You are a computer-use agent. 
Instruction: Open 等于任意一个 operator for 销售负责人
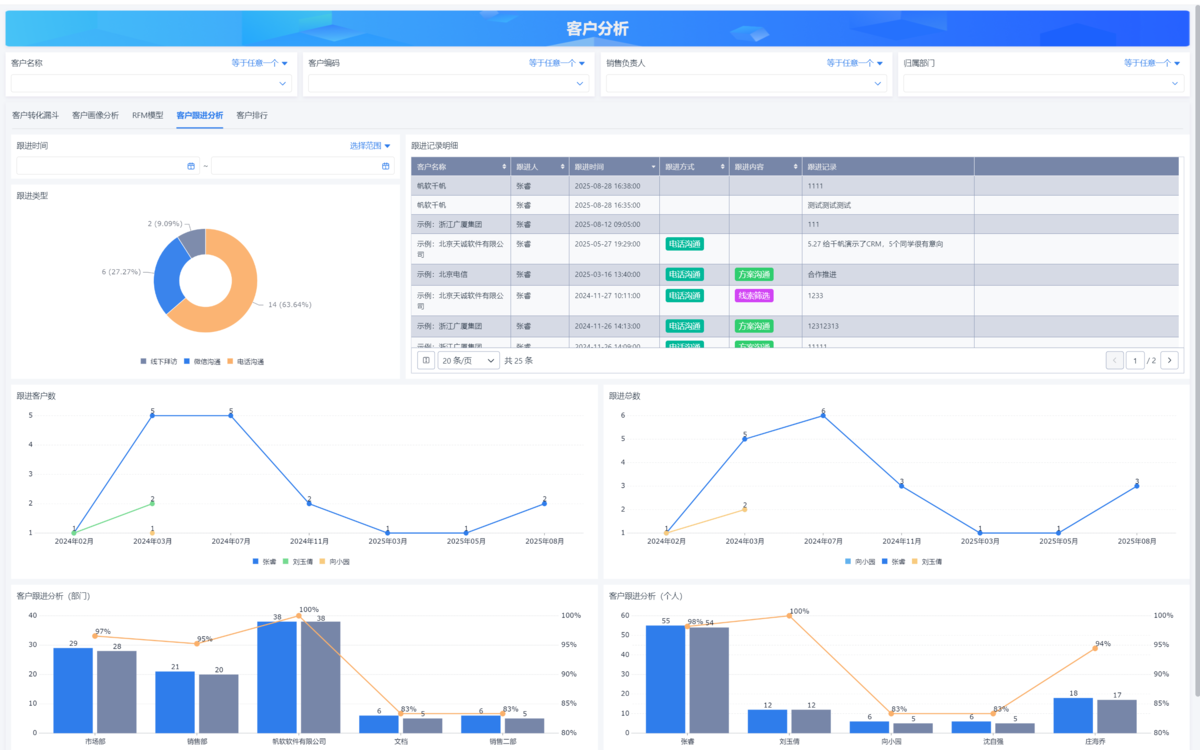(855, 63)
